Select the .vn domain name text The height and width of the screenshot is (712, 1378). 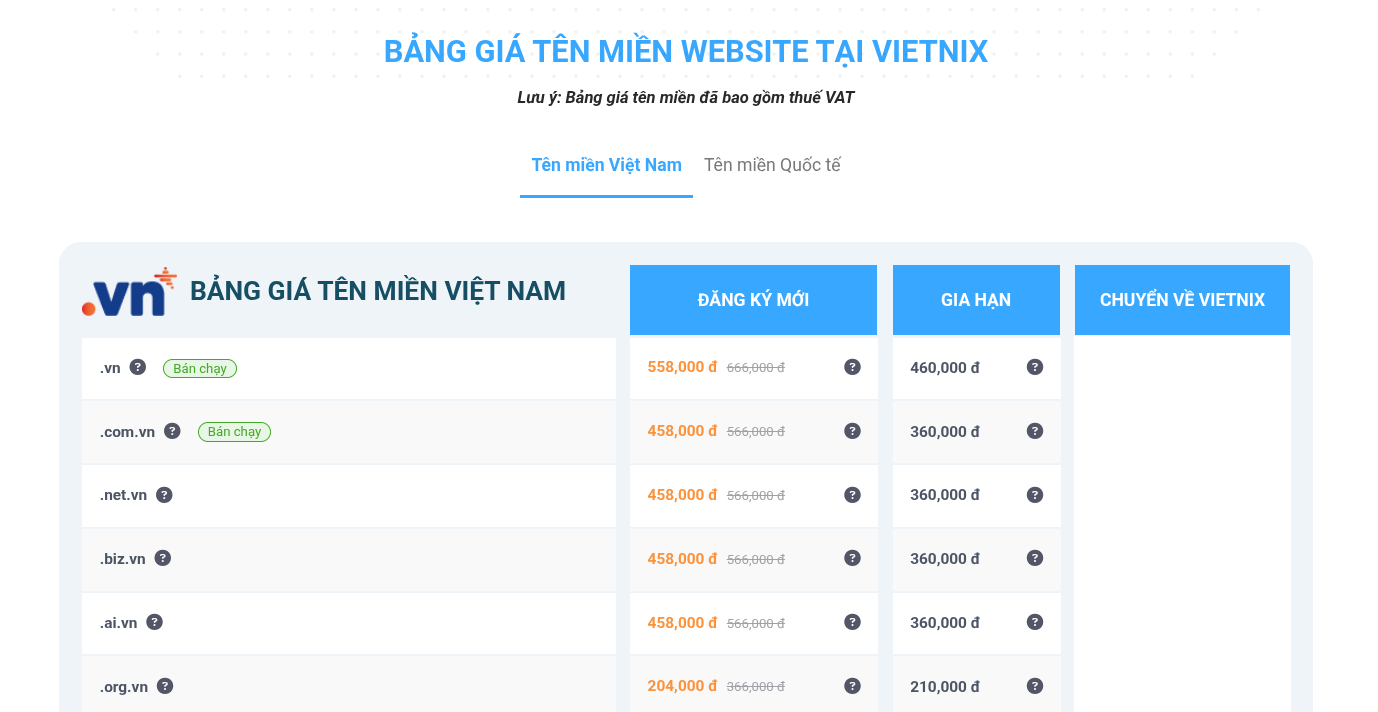click(110, 368)
